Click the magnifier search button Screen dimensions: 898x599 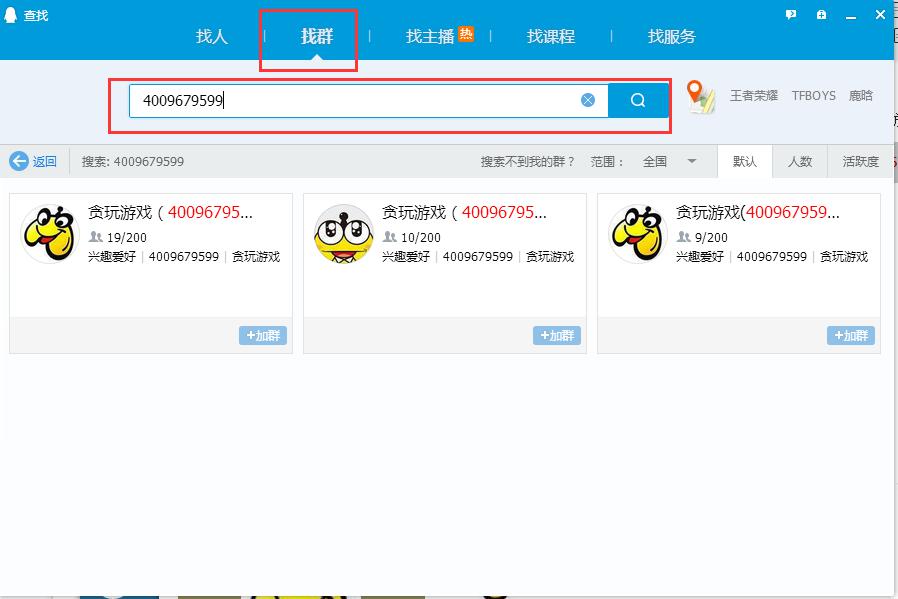tap(638, 100)
